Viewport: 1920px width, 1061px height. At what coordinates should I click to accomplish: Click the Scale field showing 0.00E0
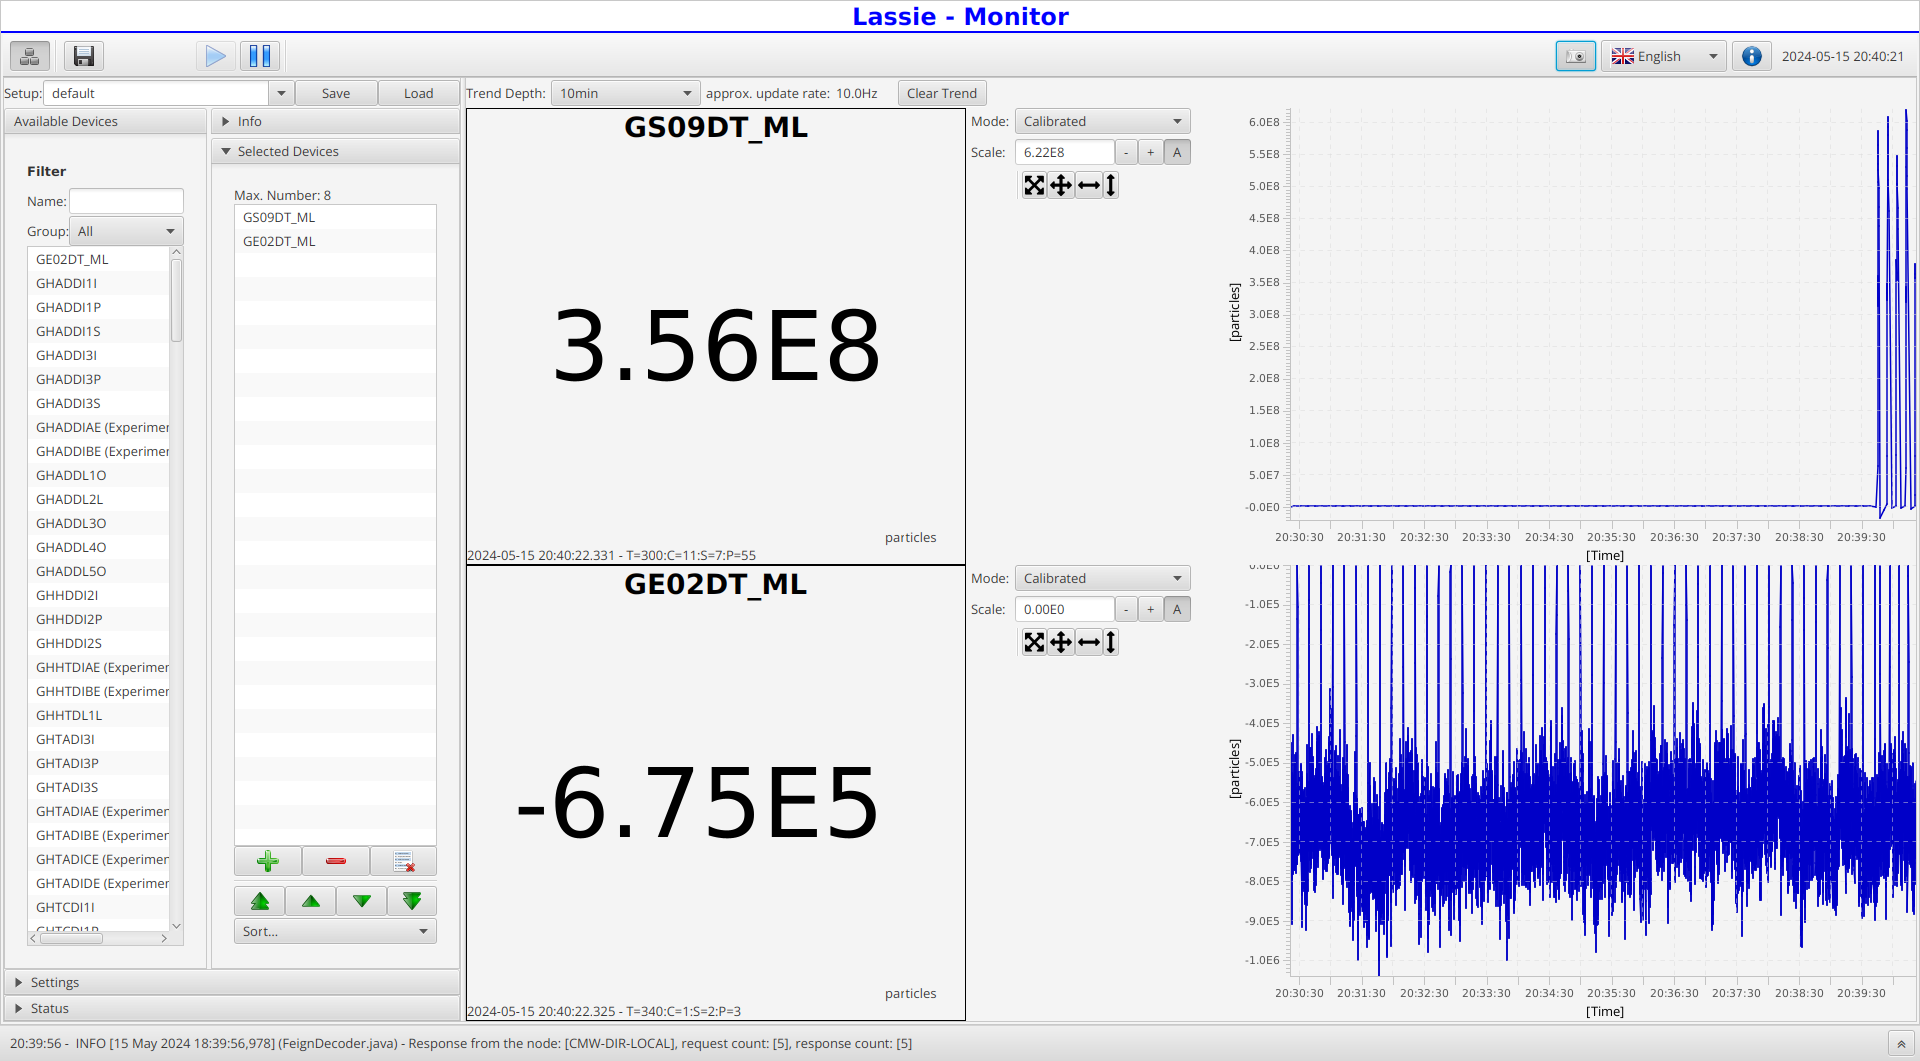1064,609
